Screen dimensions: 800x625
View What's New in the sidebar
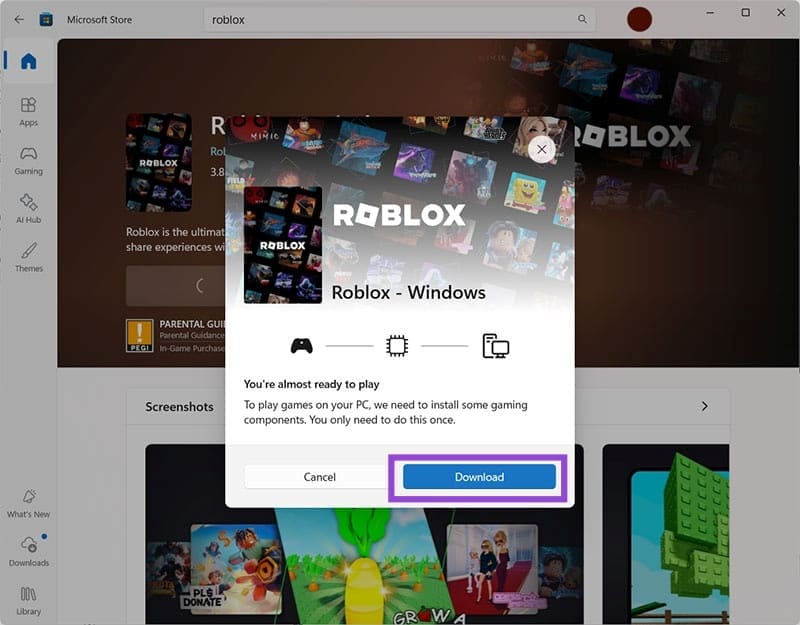(29, 505)
